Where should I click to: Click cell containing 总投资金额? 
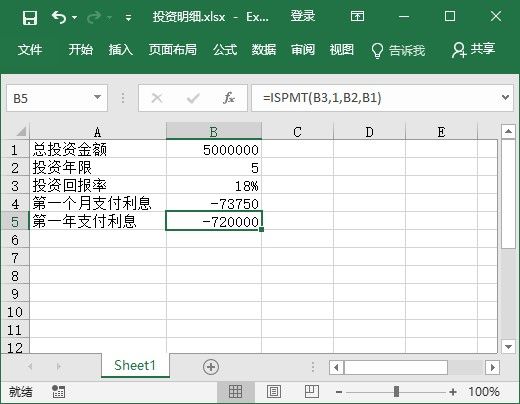pyautogui.click(x=98, y=149)
